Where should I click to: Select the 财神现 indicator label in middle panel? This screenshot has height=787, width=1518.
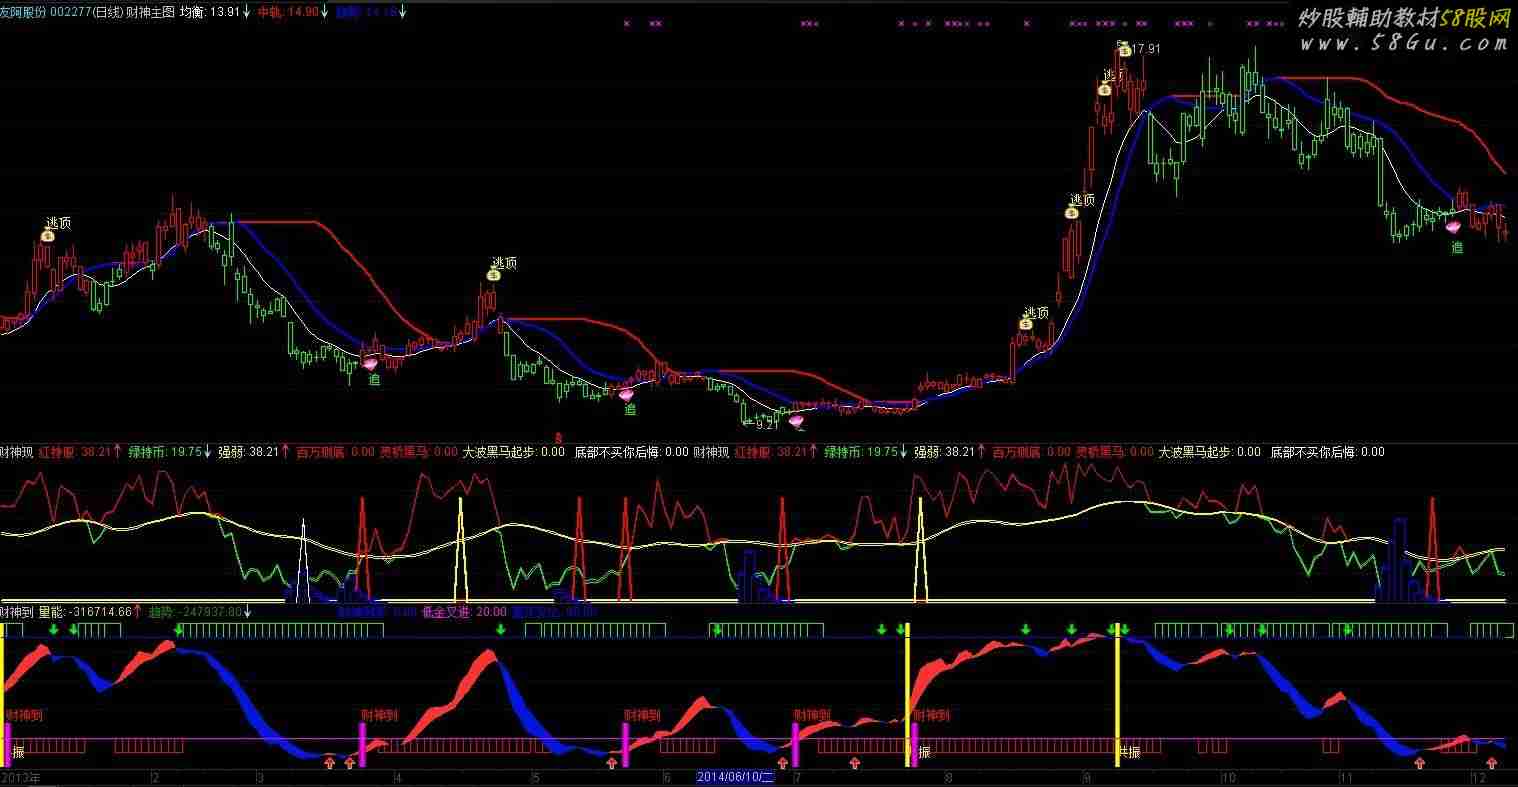17,452
